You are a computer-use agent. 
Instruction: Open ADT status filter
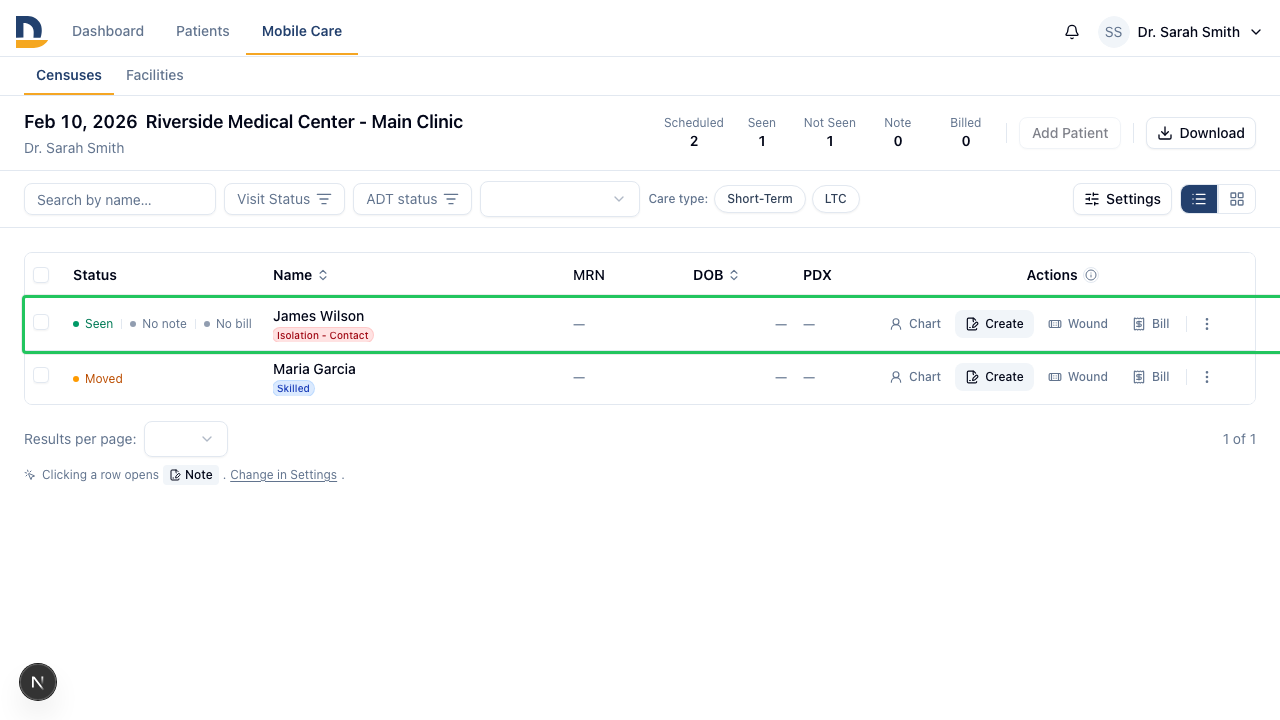click(412, 199)
